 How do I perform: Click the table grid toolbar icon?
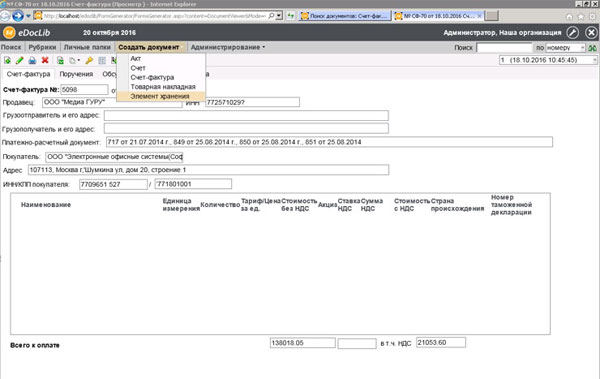pos(102,60)
